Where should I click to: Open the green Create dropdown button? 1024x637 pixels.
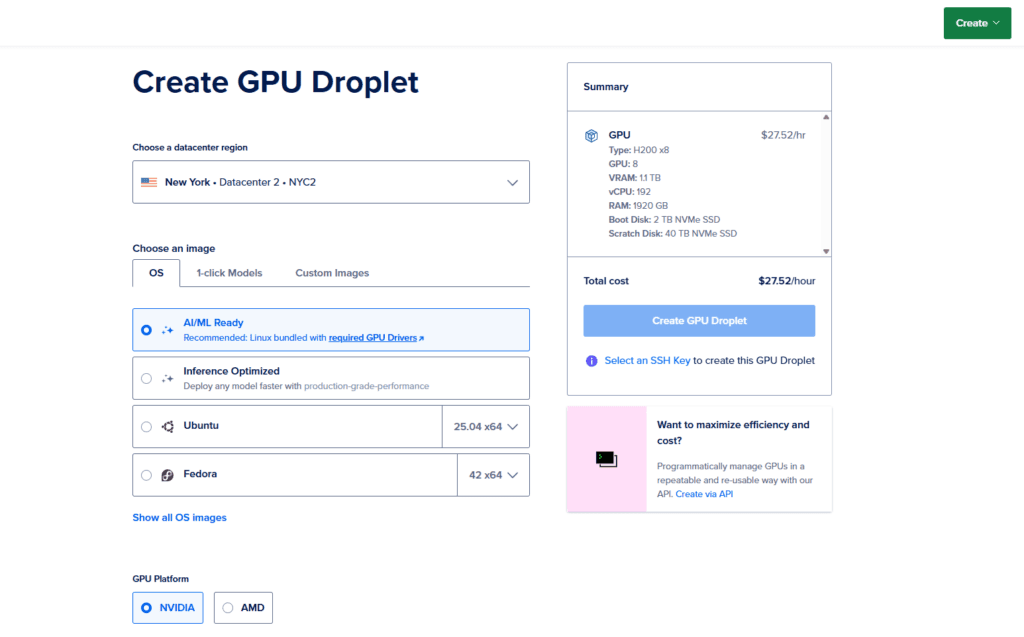977,23
